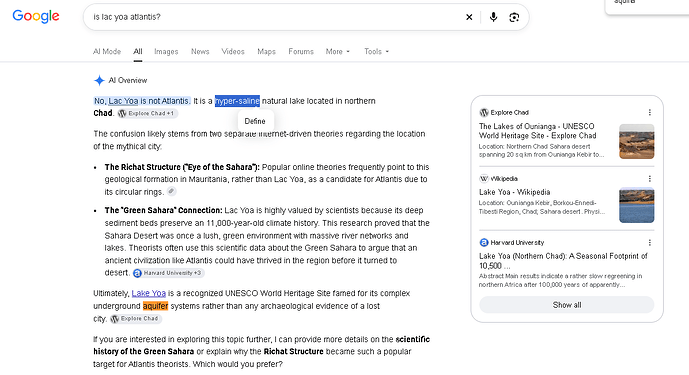The image size is (689, 375).
Task: Click the Explore Chad desert thumbnail
Action: pyautogui.click(x=637, y=141)
